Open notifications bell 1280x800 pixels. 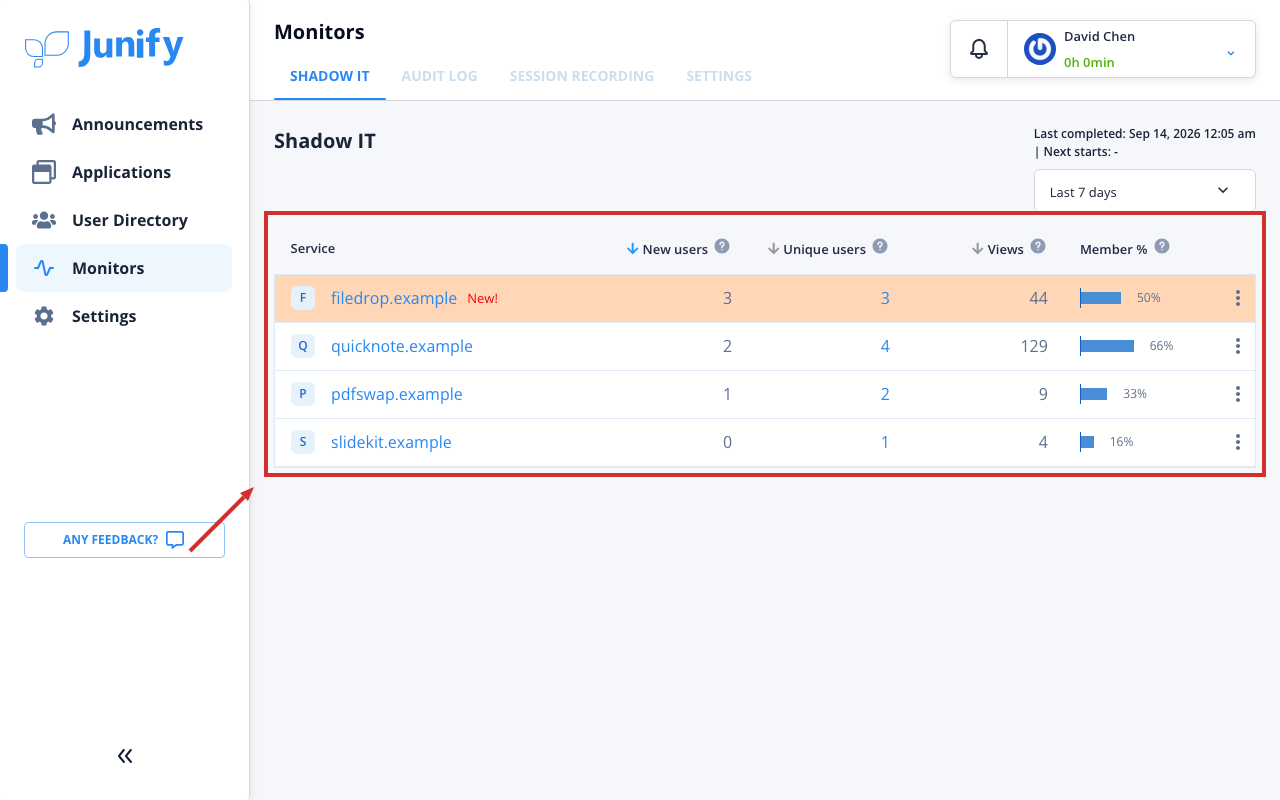pos(979,48)
